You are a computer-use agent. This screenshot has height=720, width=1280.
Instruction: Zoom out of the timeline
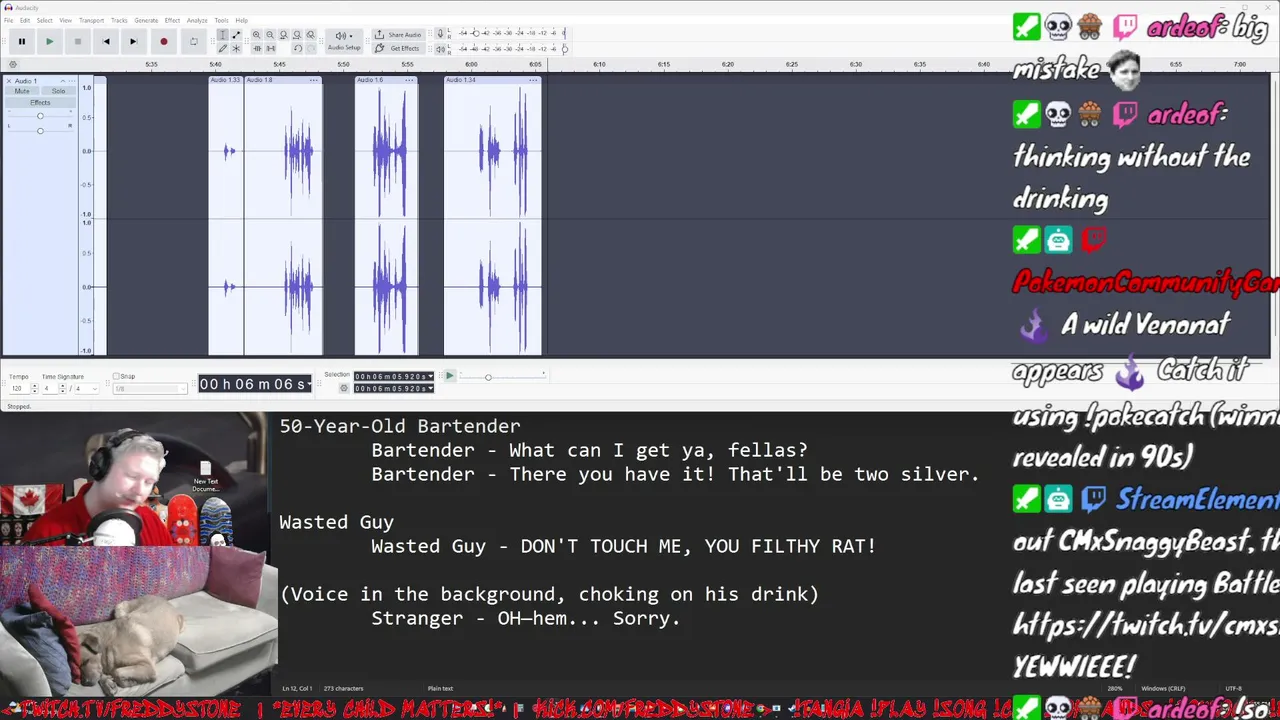click(270, 35)
